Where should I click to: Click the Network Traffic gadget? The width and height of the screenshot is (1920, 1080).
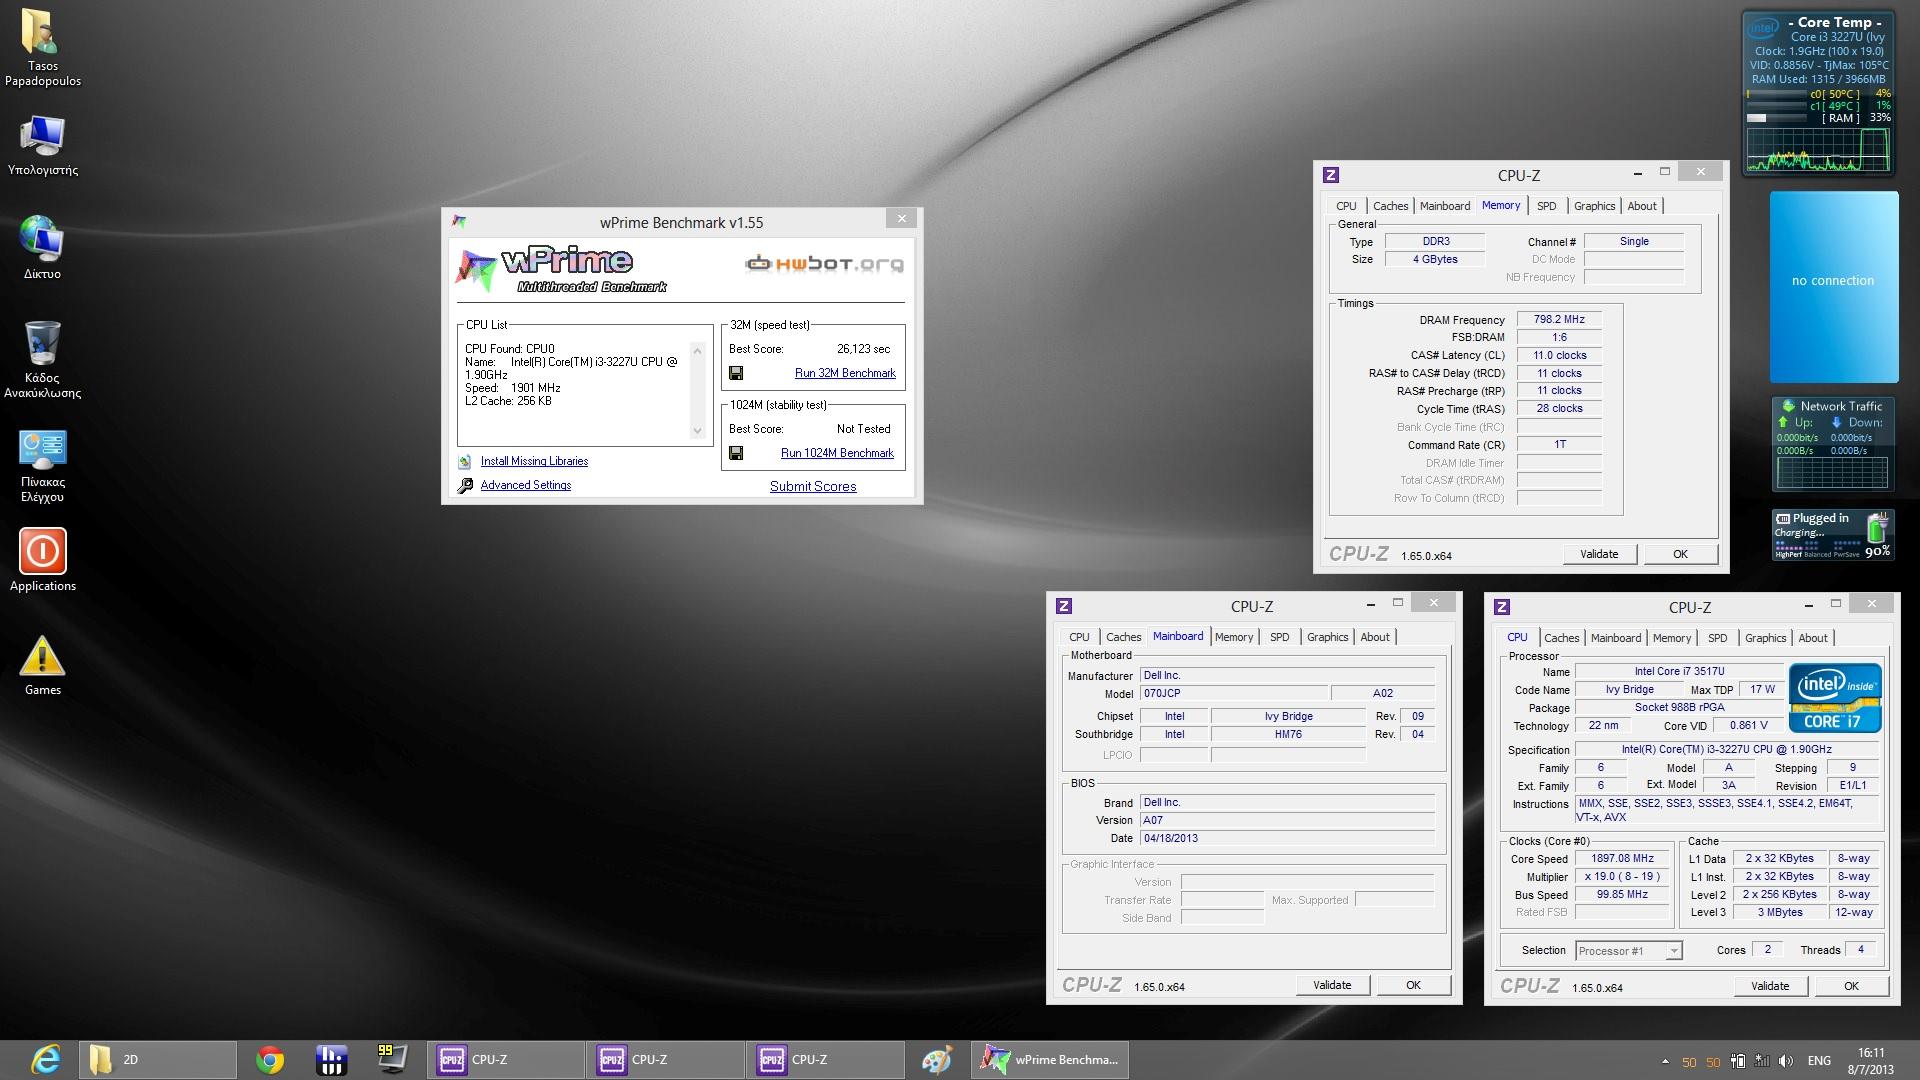pyautogui.click(x=1832, y=444)
